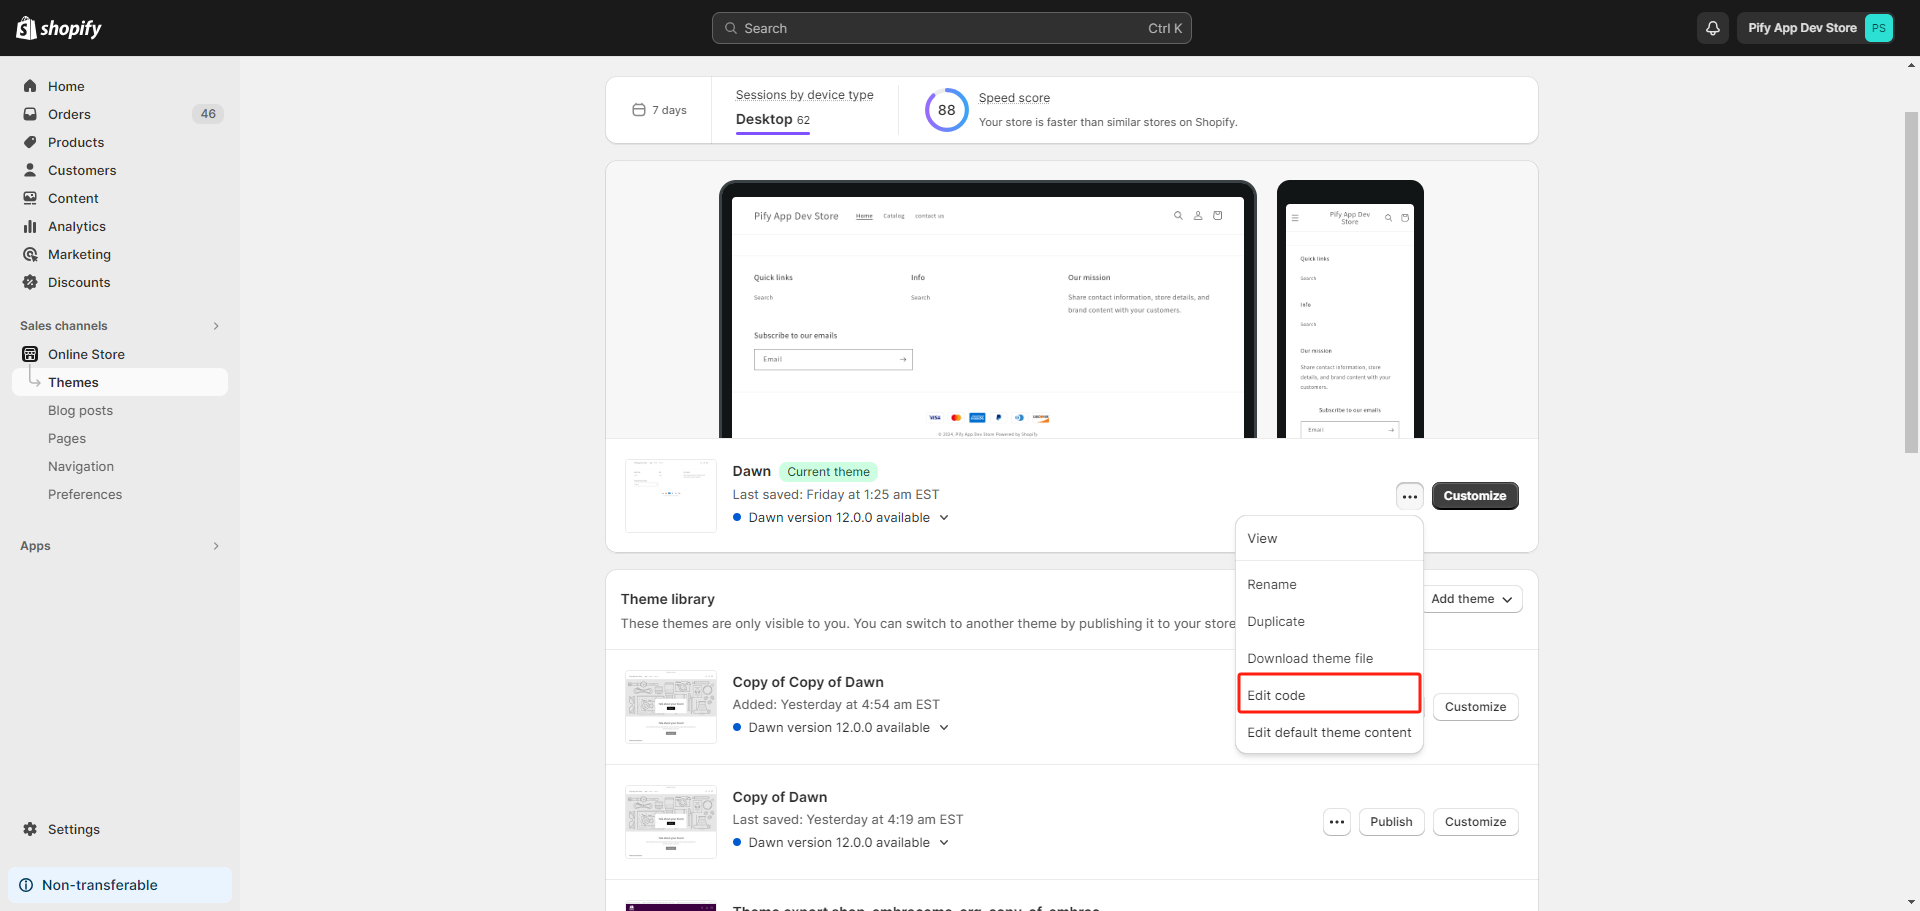1920x911 pixels.
Task: Open the PS account avatar
Action: [x=1879, y=28]
